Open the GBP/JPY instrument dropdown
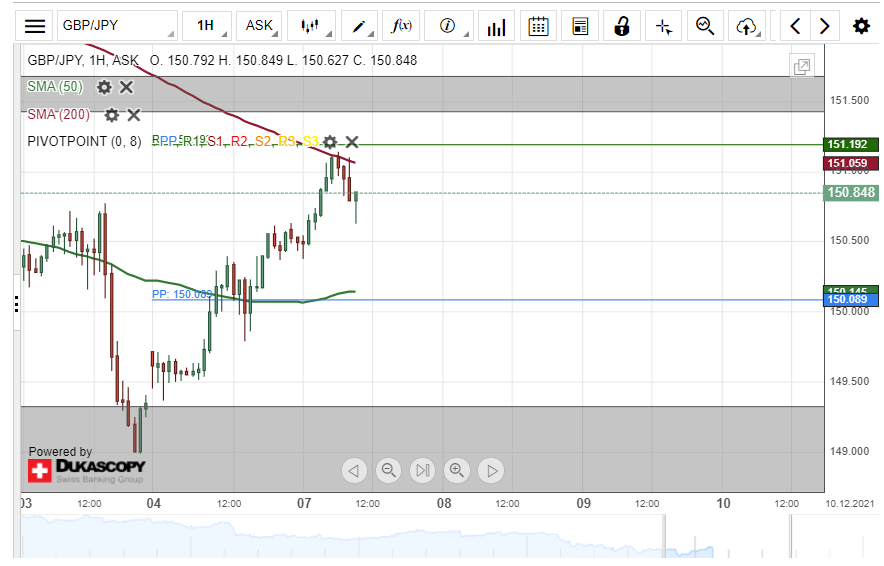Image resolution: width=884 pixels, height=566 pixels. point(116,26)
